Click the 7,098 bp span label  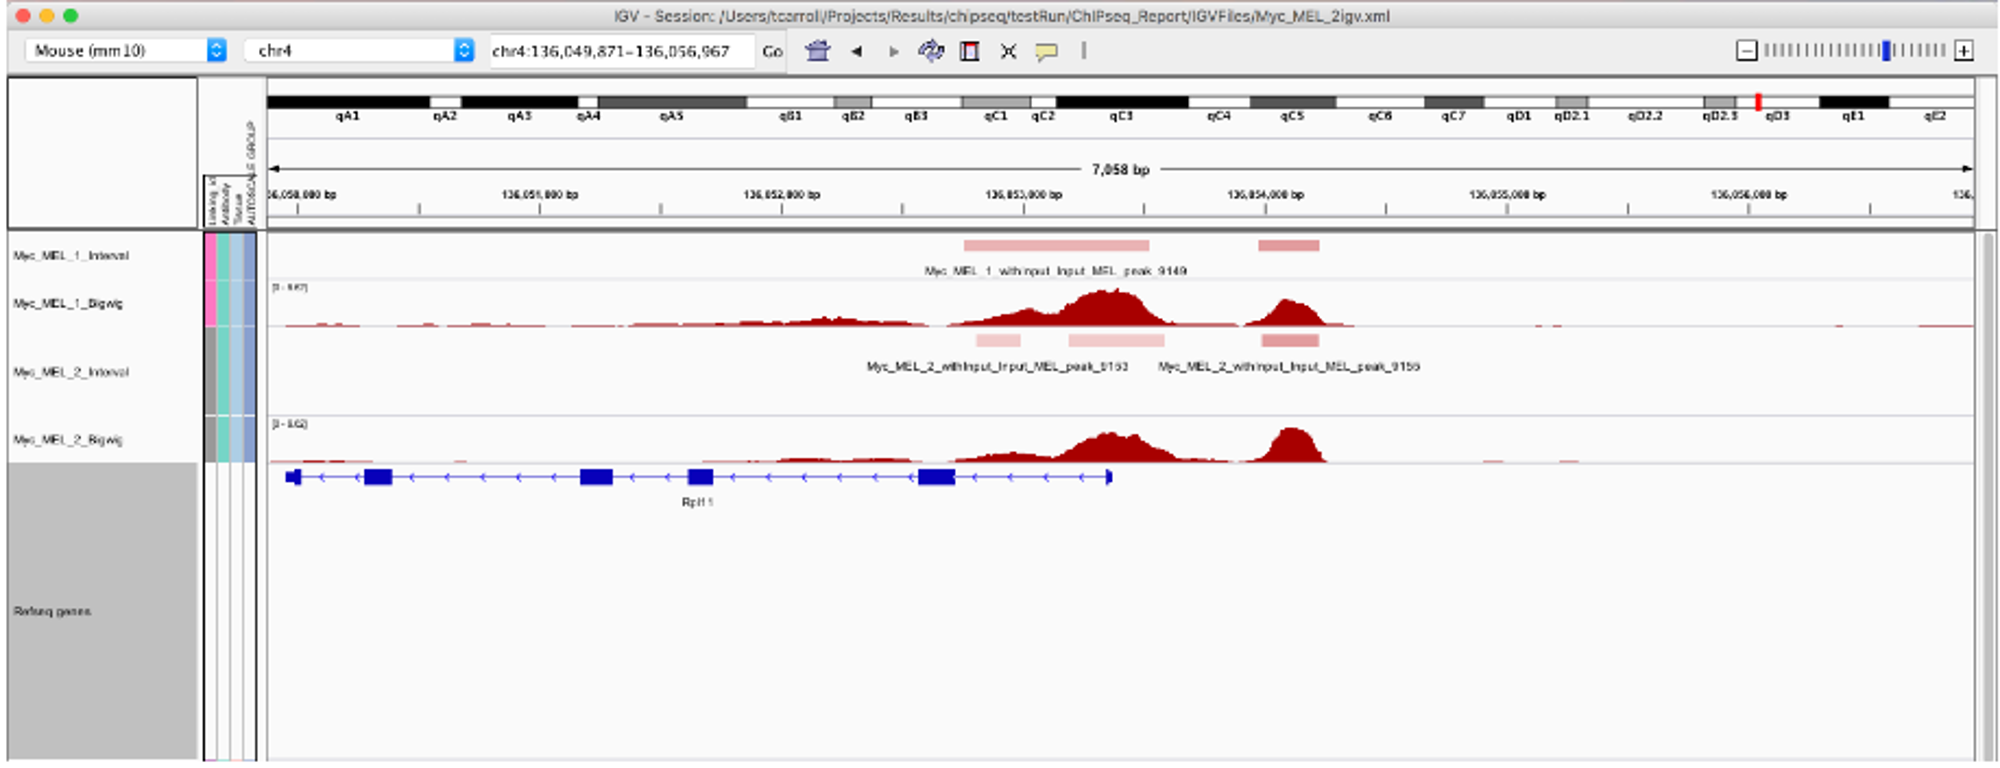[x=1121, y=169]
